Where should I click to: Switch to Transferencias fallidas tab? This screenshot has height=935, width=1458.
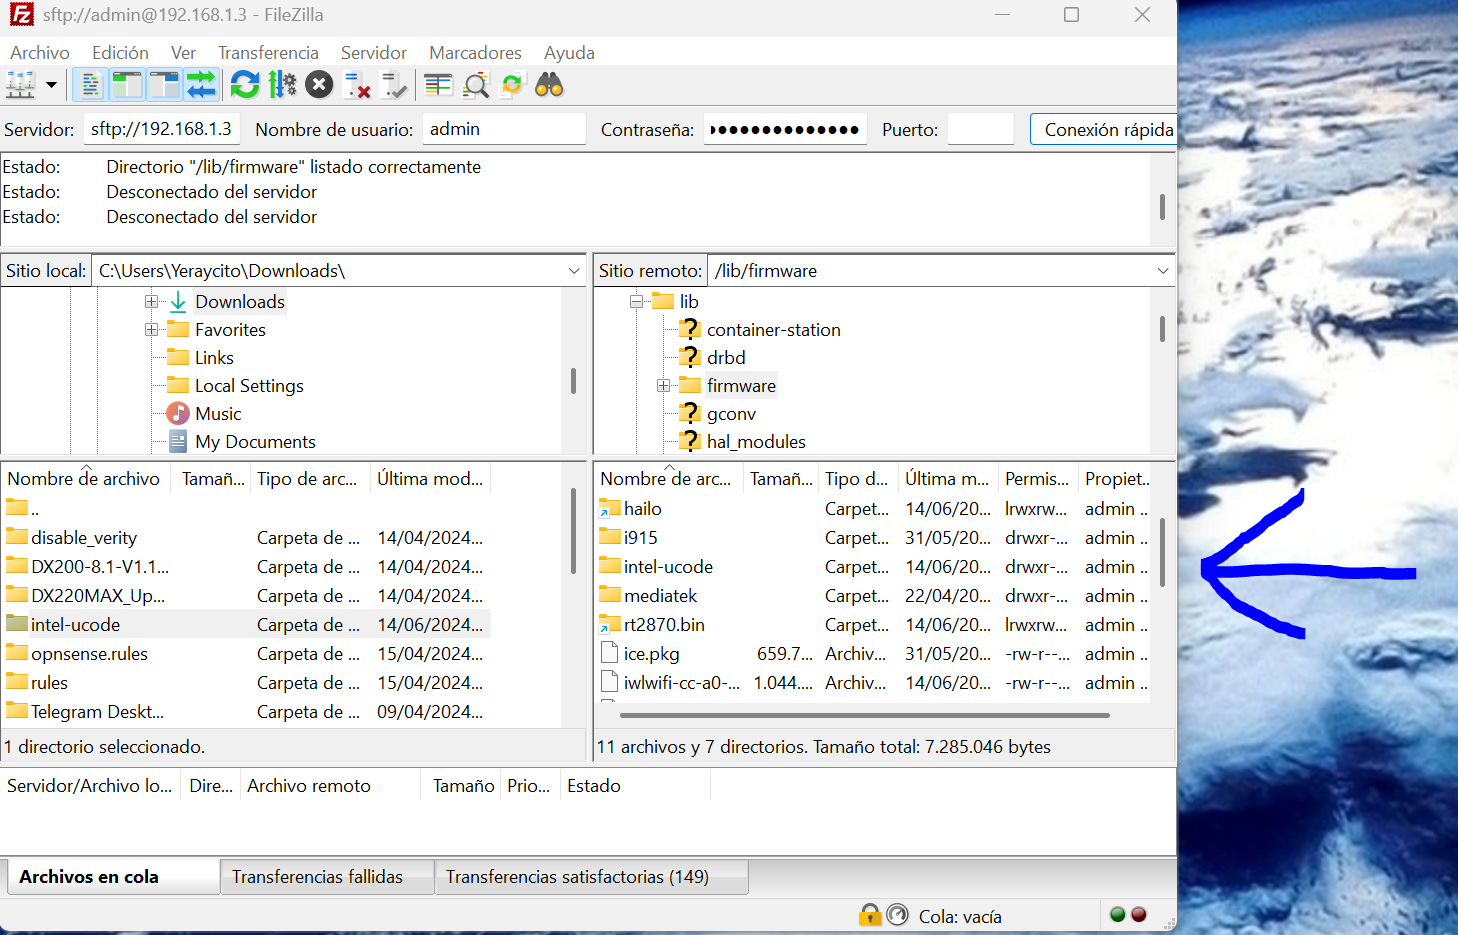pos(317,877)
